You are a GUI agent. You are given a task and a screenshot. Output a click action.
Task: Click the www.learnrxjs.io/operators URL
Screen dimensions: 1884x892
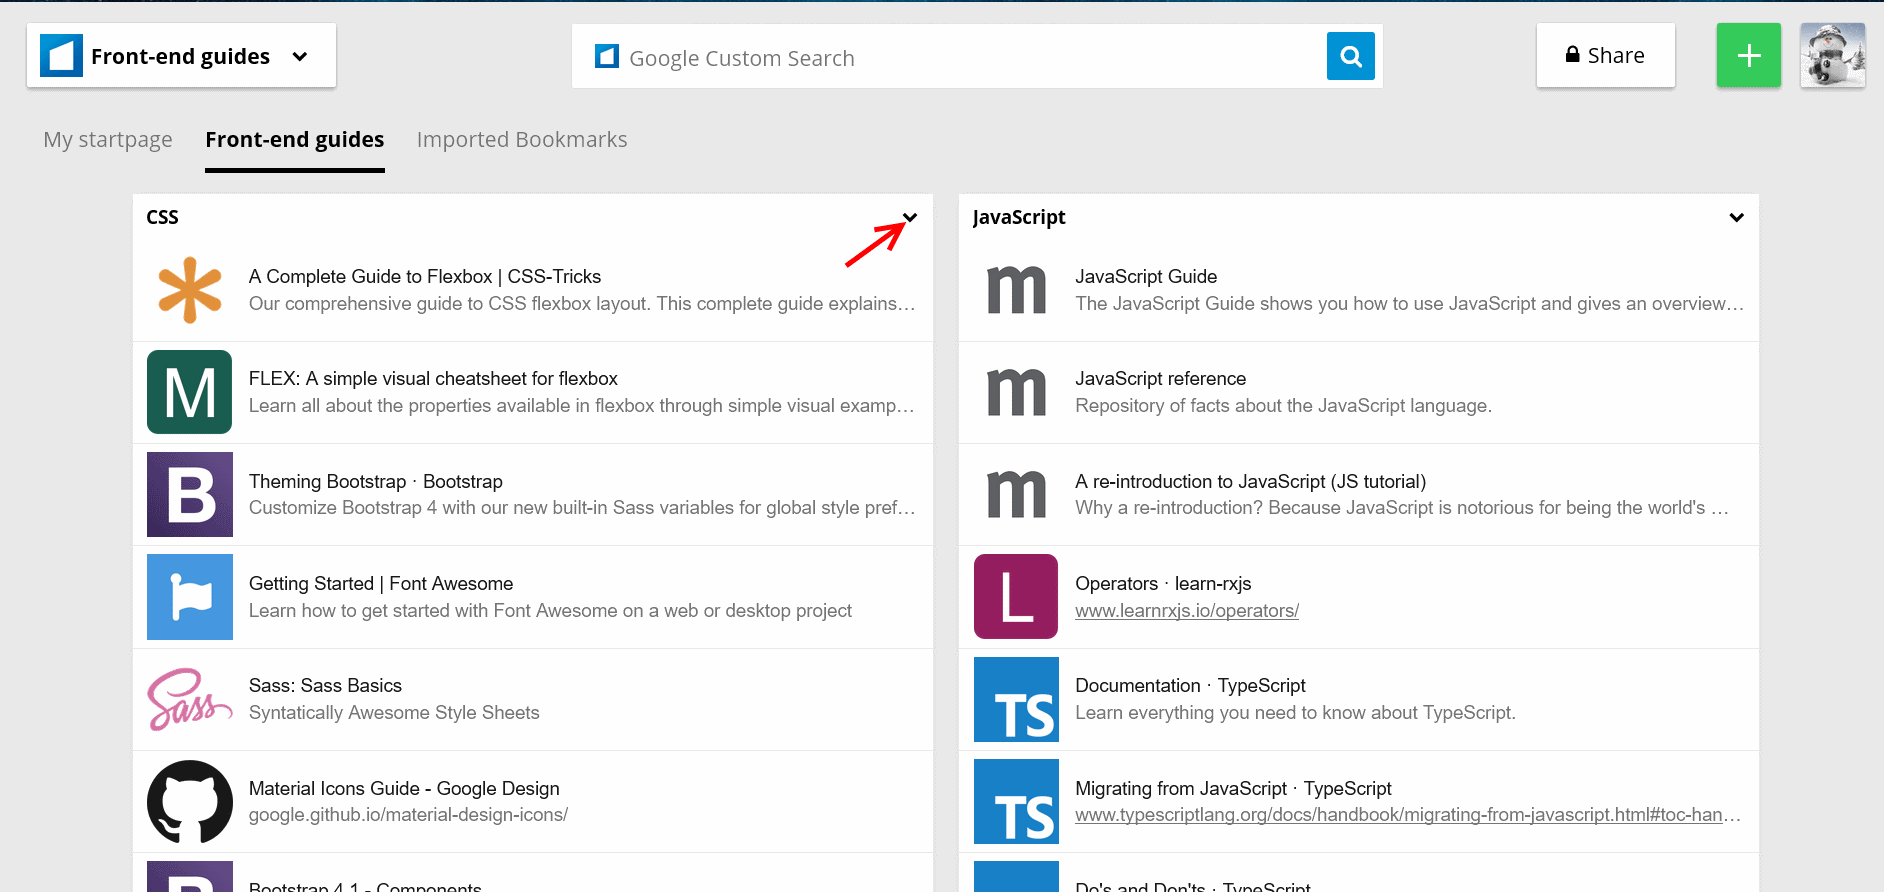point(1187,611)
